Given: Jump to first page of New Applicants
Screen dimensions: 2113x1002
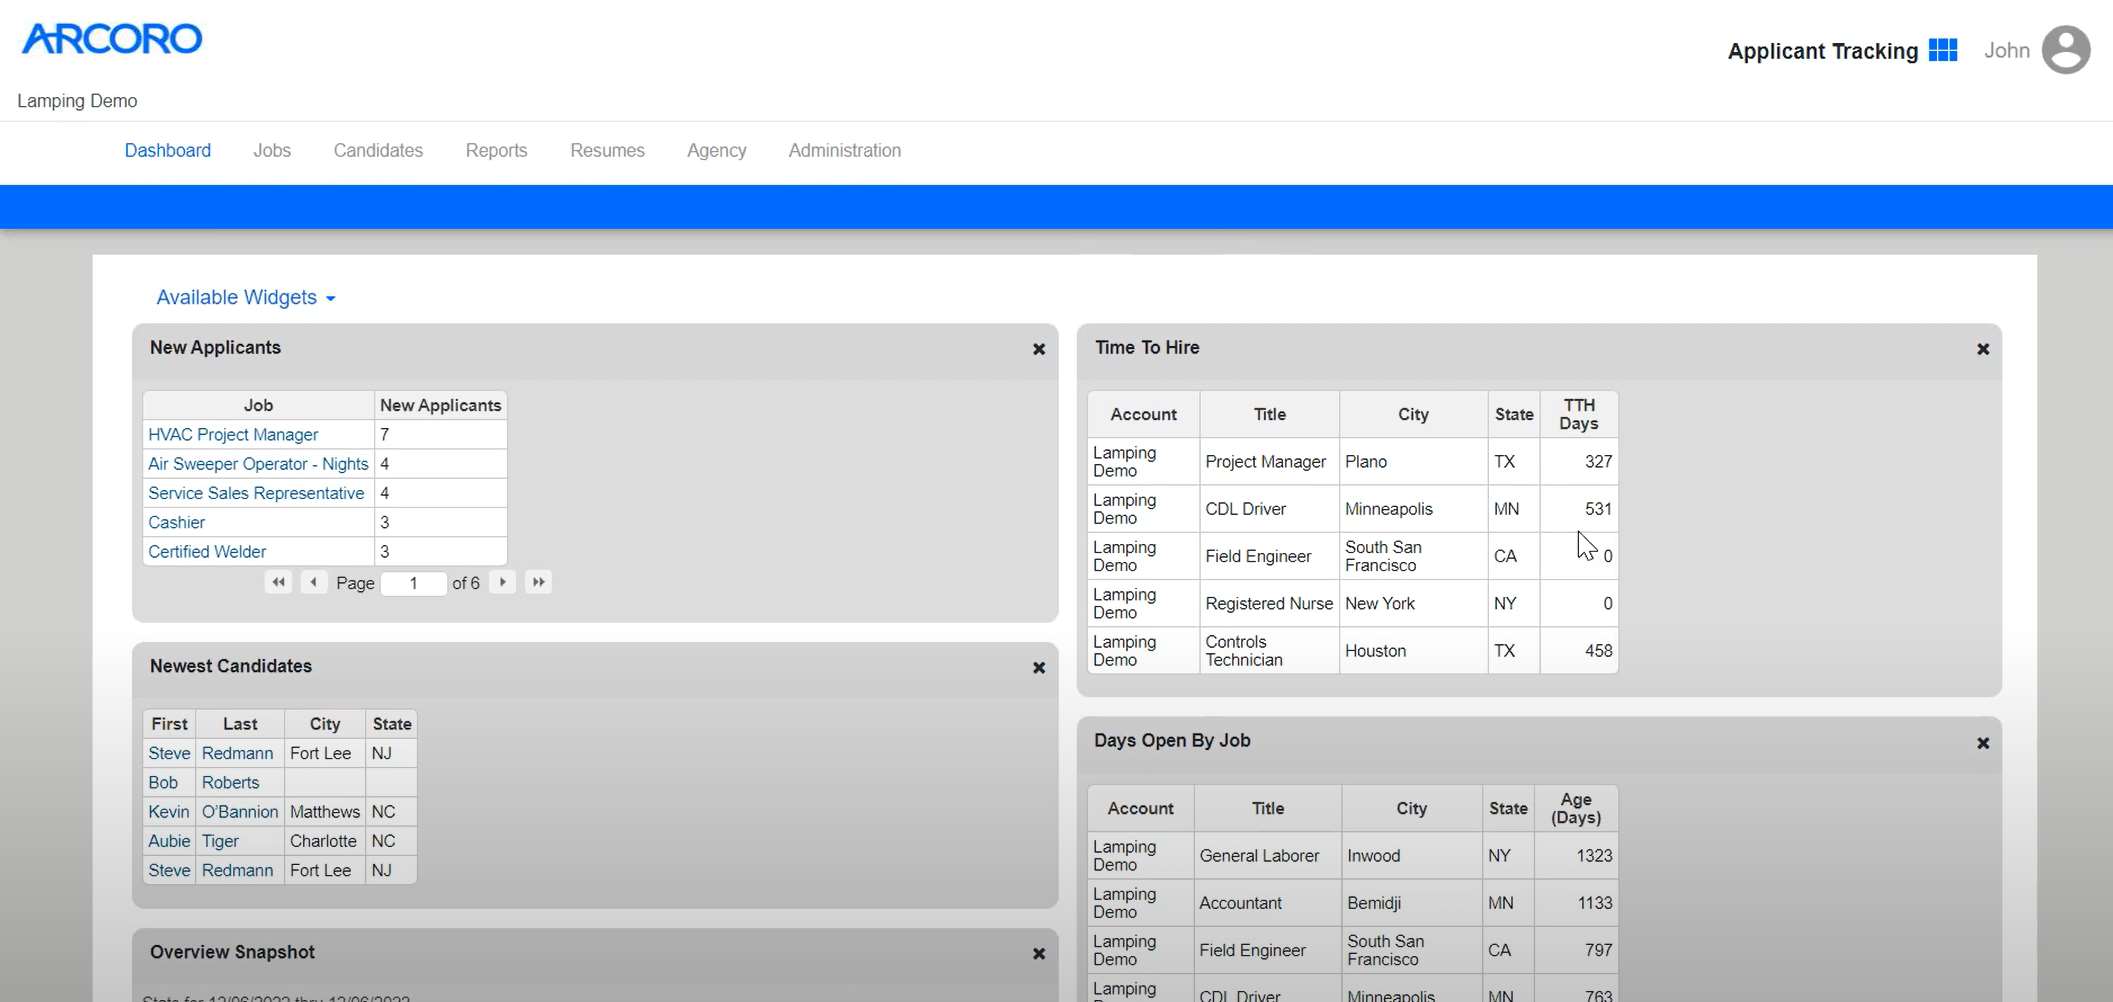Looking at the screenshot, I should [x=278, y=581].
